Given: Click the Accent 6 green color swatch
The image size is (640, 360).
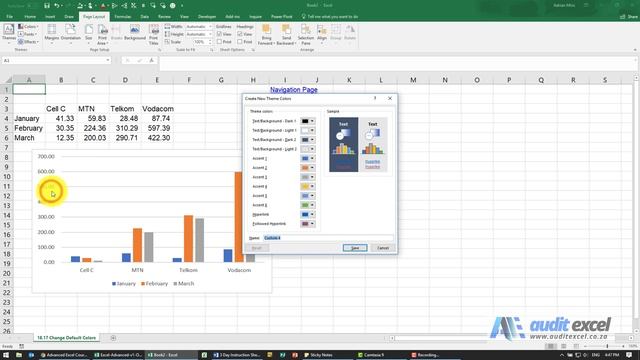Looking at the screenshot, I should pyautogui.click(x=305, y=205).
